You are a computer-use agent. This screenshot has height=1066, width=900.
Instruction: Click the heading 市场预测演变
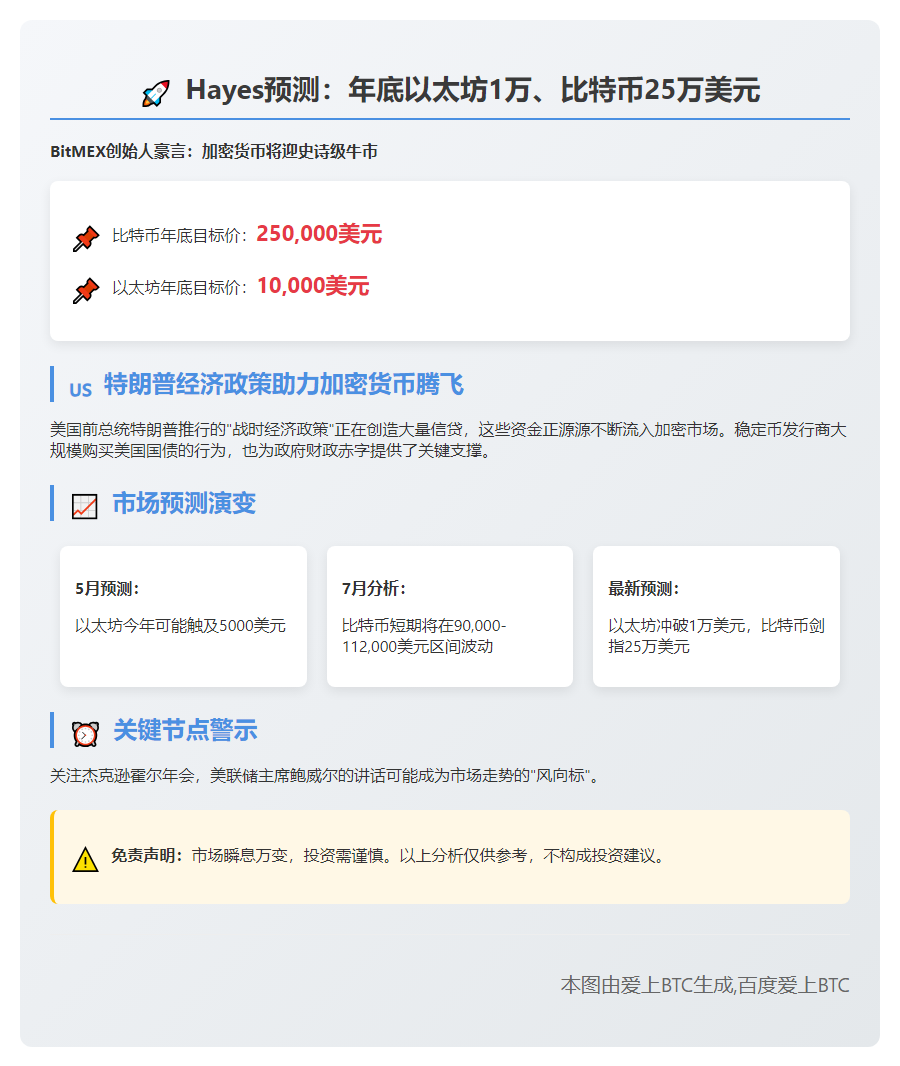pyautogui.click(x=184, y=503)
